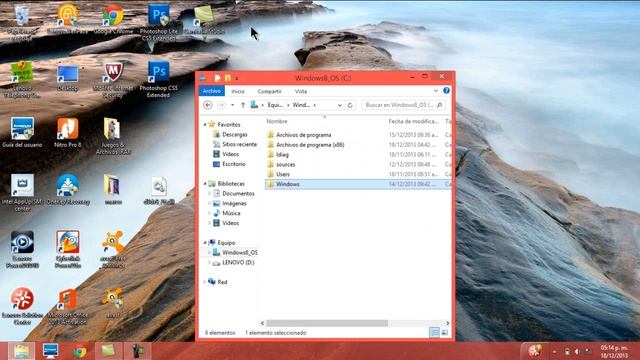Open the CyberLink Power2Go shortcut
The image size is (640, 360).
tap(68, 249)
